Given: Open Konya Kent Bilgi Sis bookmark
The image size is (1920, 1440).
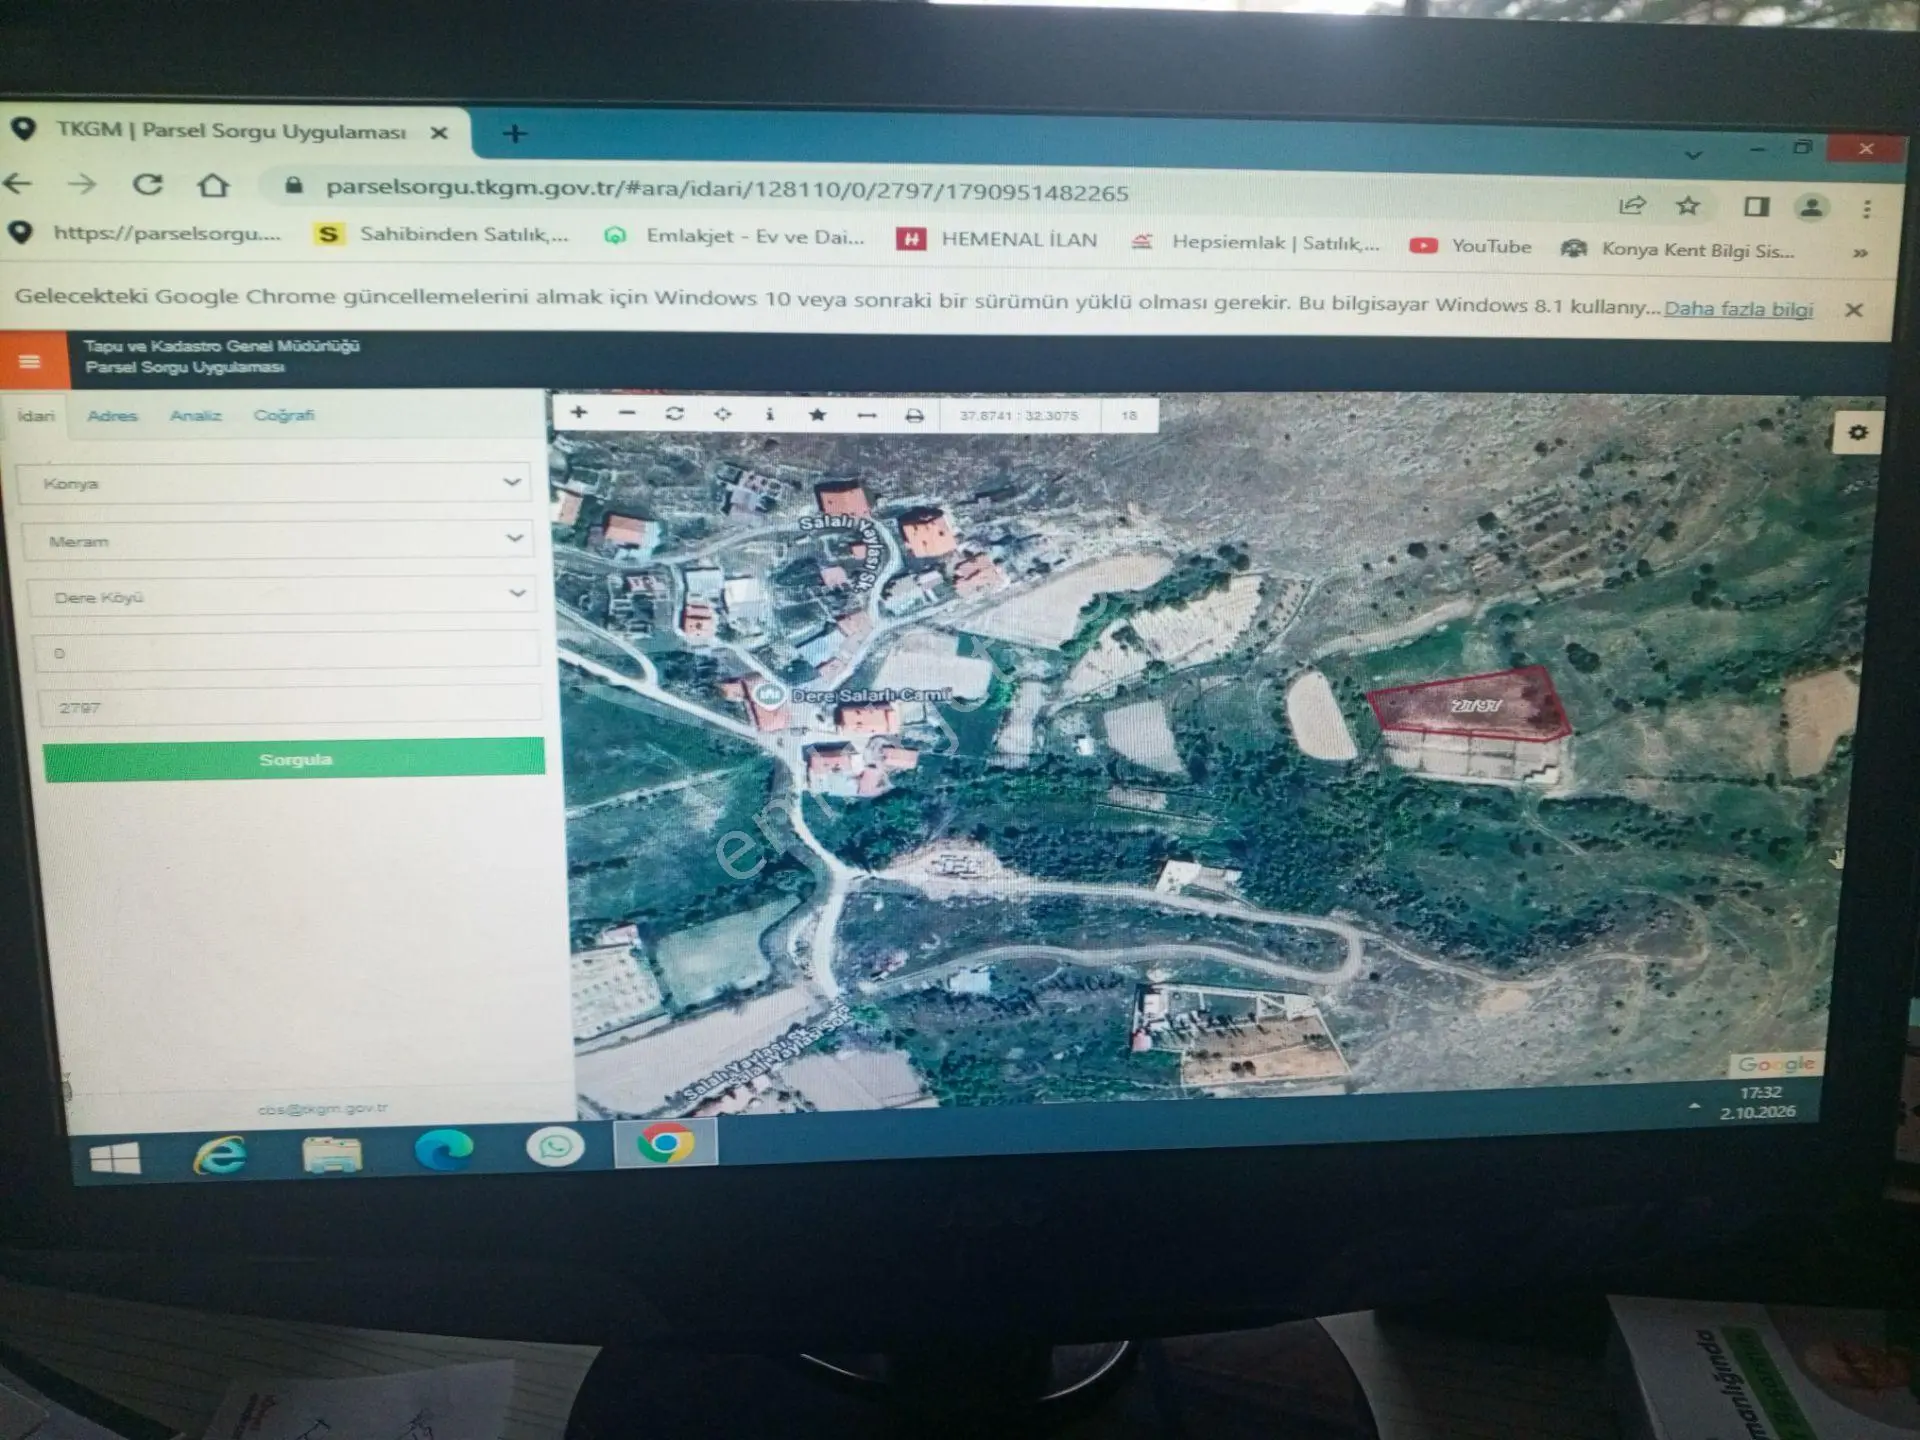Looking at the screenshot, I should [1679, 250].
